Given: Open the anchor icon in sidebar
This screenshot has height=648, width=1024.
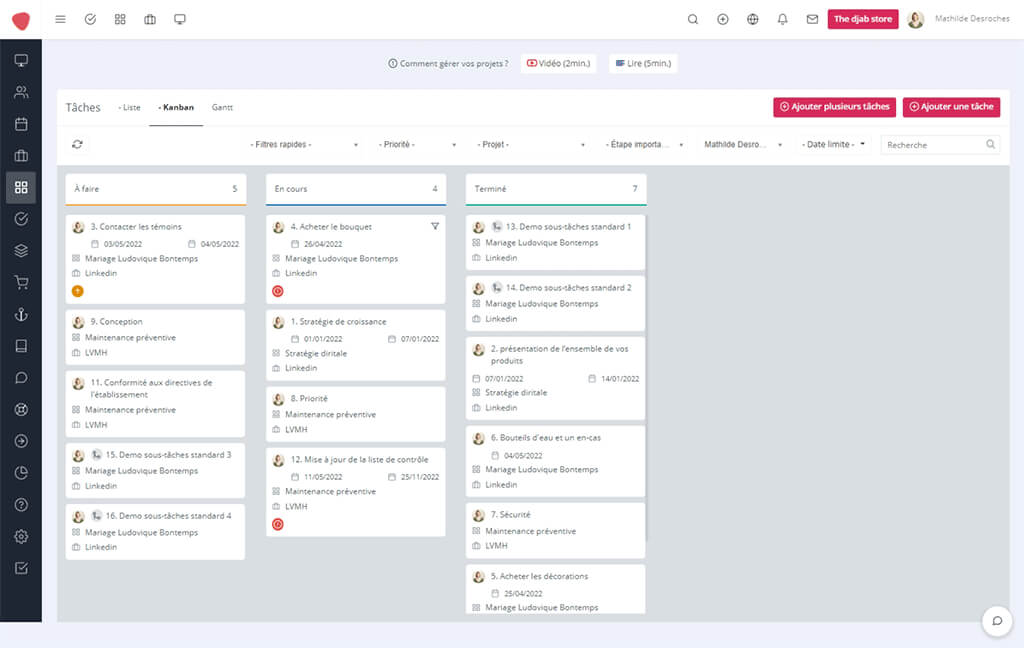Looking at the screenshot, I should pyautogui.click(x=21, y=314).
